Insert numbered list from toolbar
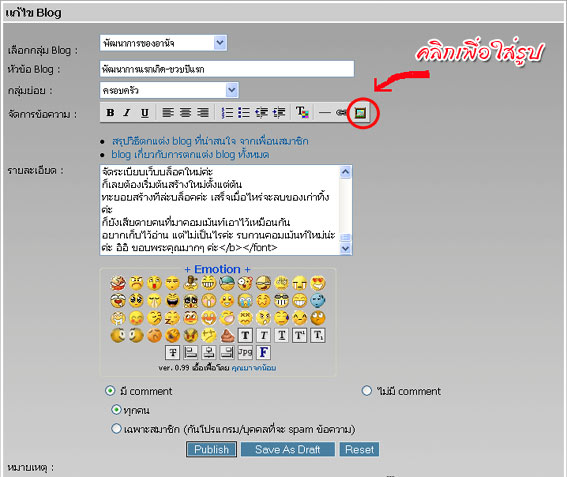Viewport: 567px width, 477px height. tap(227, 113)
